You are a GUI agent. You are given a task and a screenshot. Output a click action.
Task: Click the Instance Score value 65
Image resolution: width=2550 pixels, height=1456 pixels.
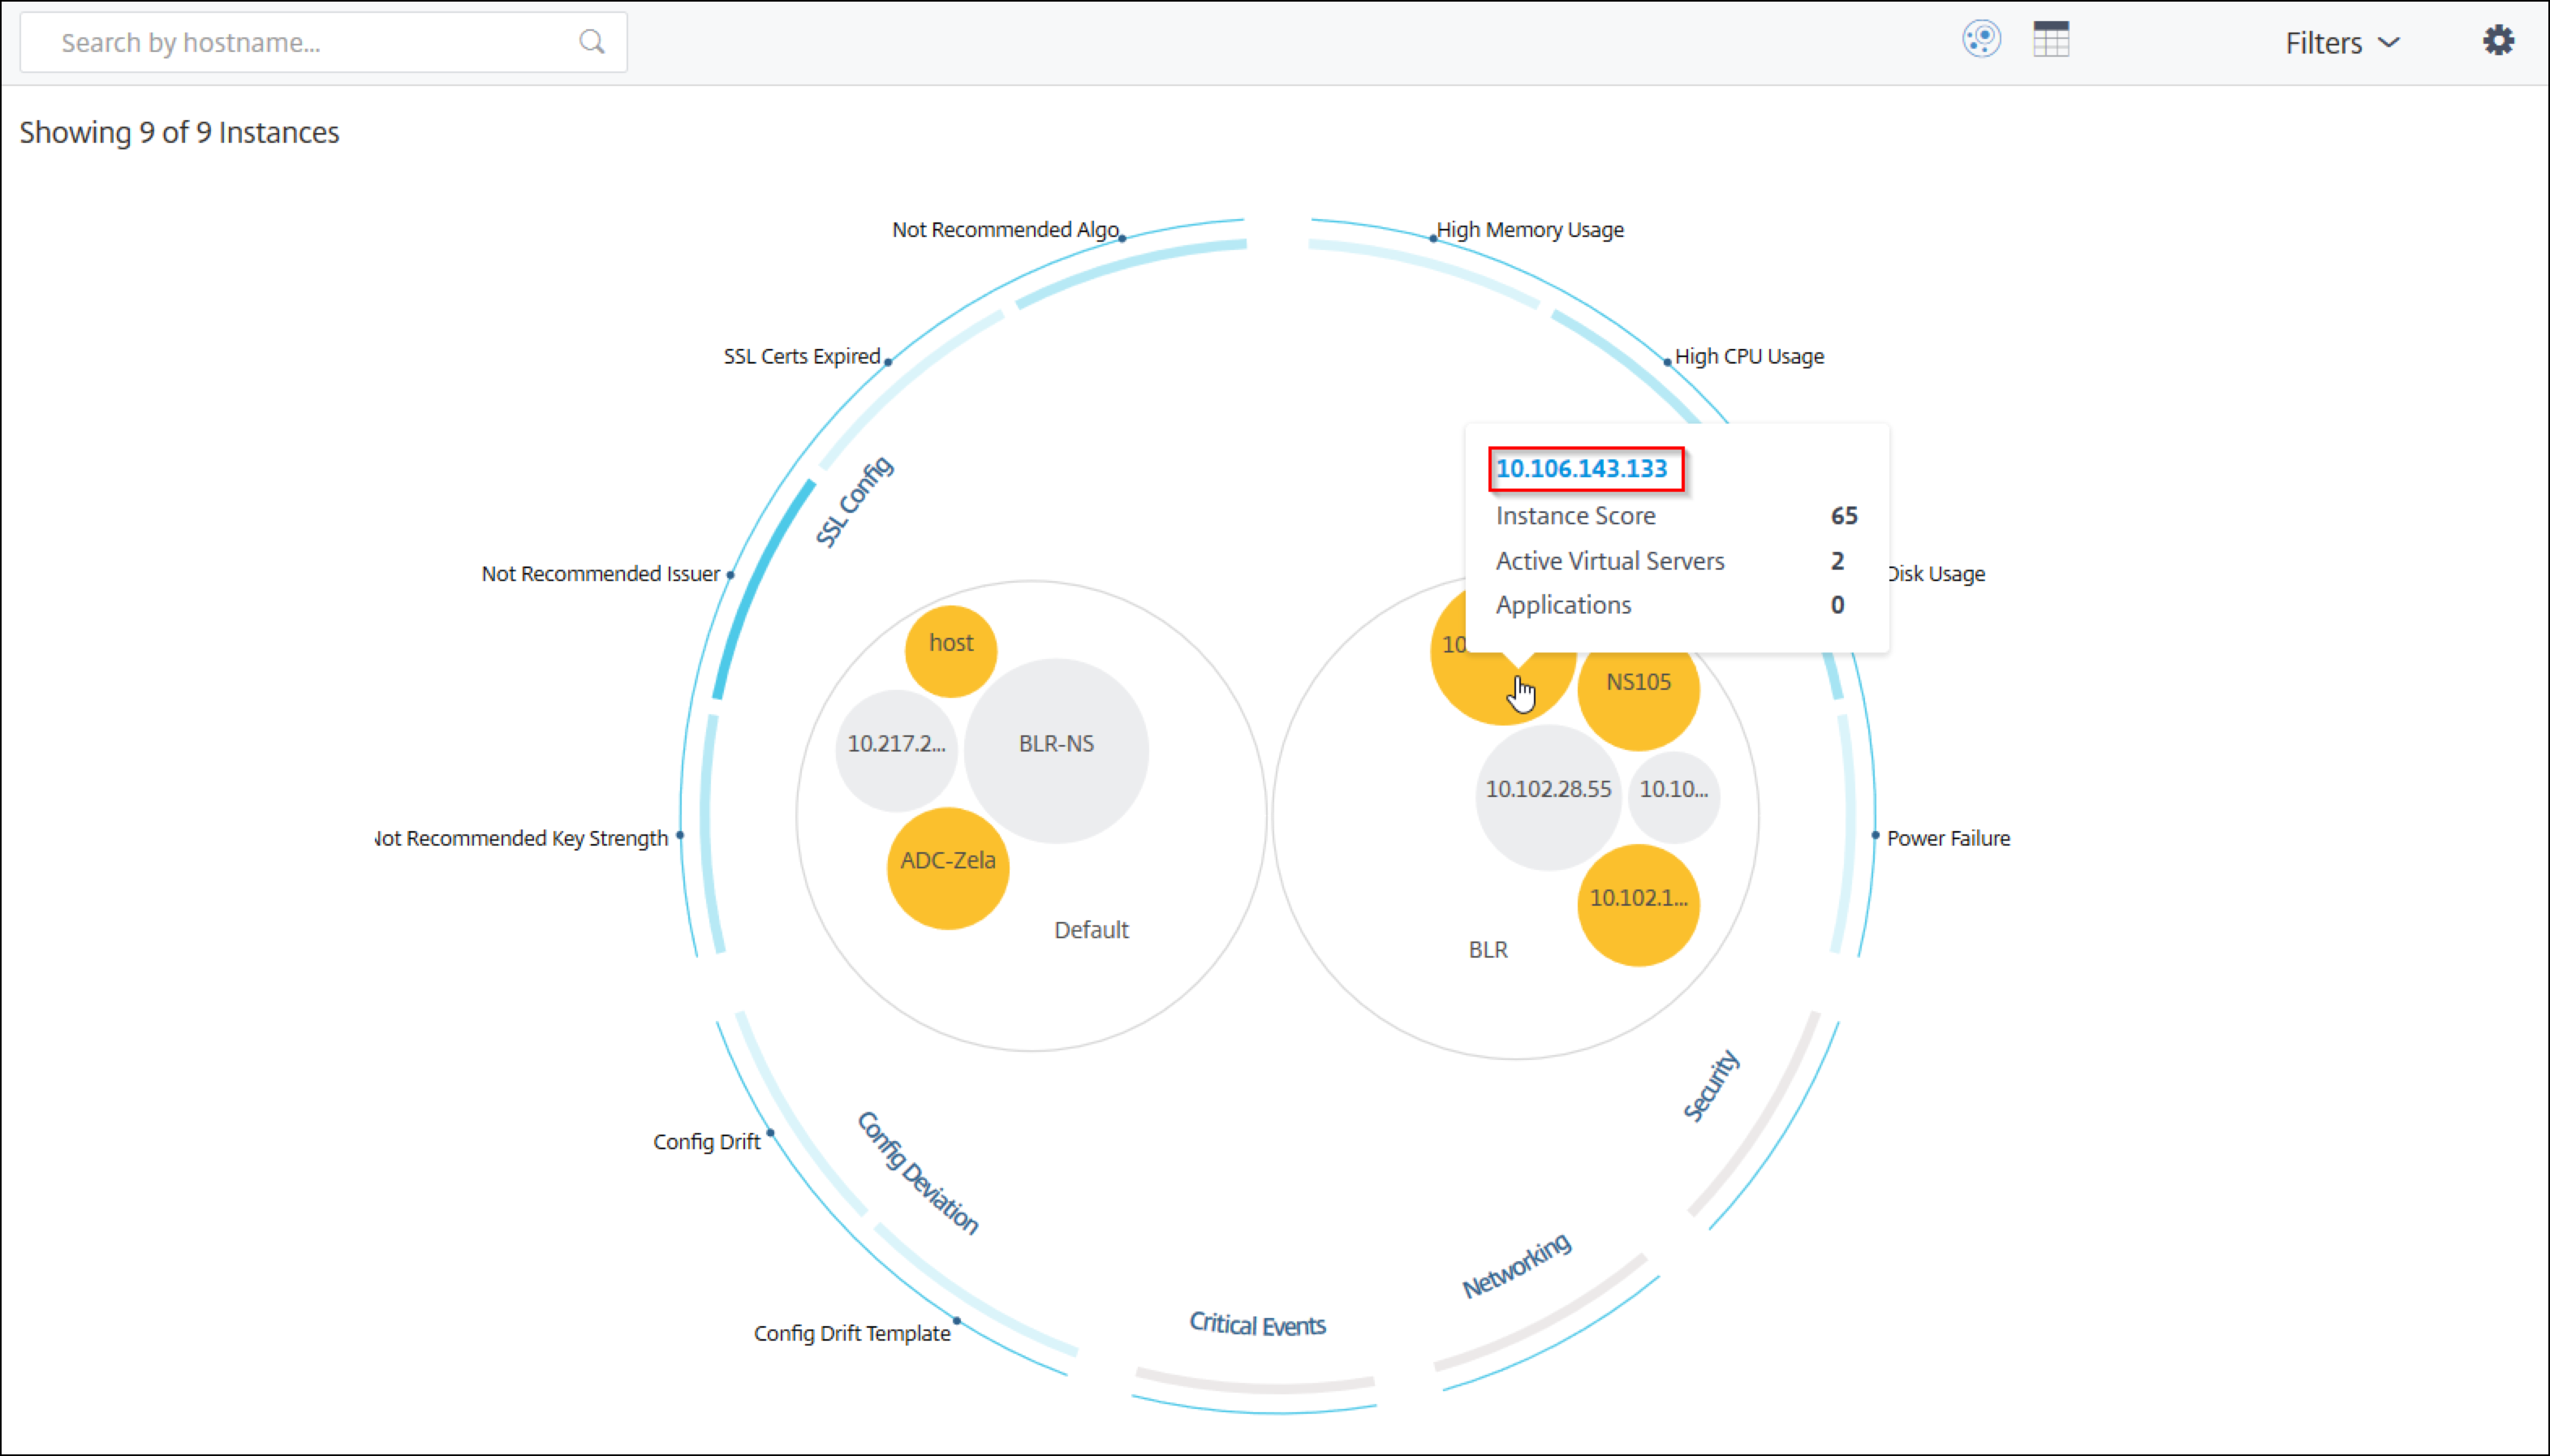pos(1844,516)
